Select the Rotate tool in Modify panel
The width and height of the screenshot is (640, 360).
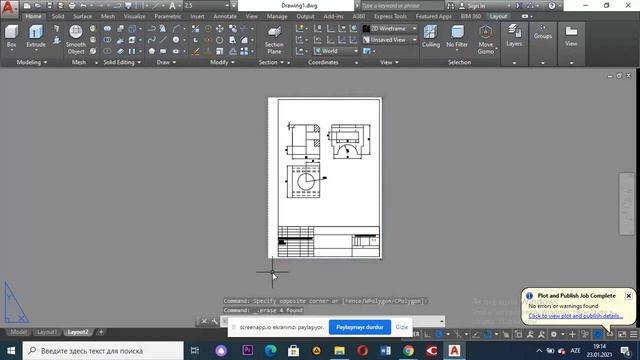point(220,40)
